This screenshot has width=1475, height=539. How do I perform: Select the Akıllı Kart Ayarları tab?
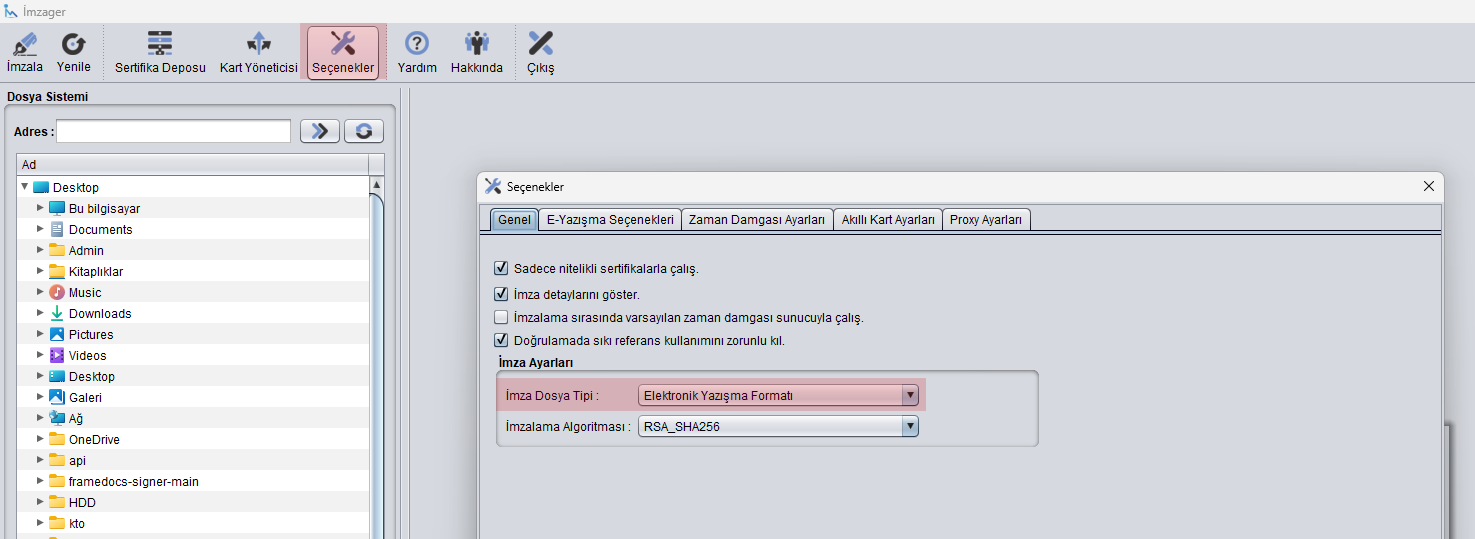click(887, 219)
